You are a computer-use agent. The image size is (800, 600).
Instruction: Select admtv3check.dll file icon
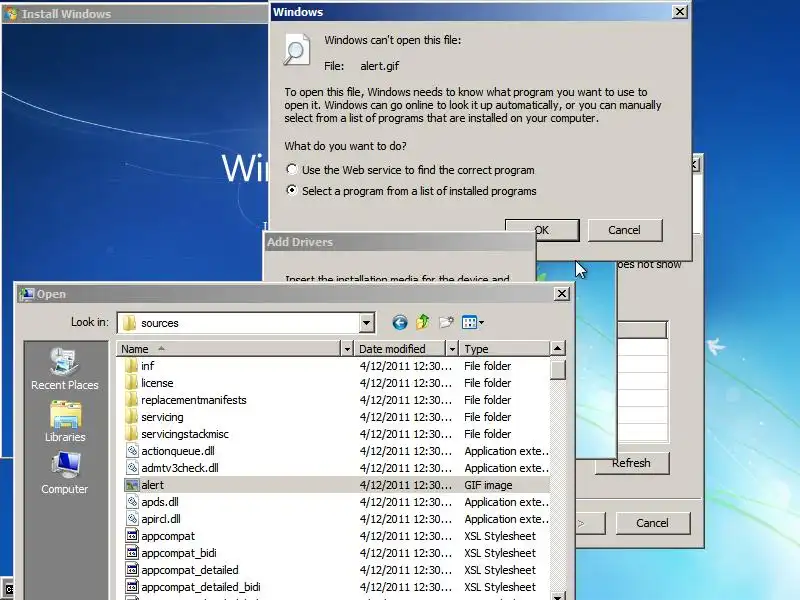(132, 467)
